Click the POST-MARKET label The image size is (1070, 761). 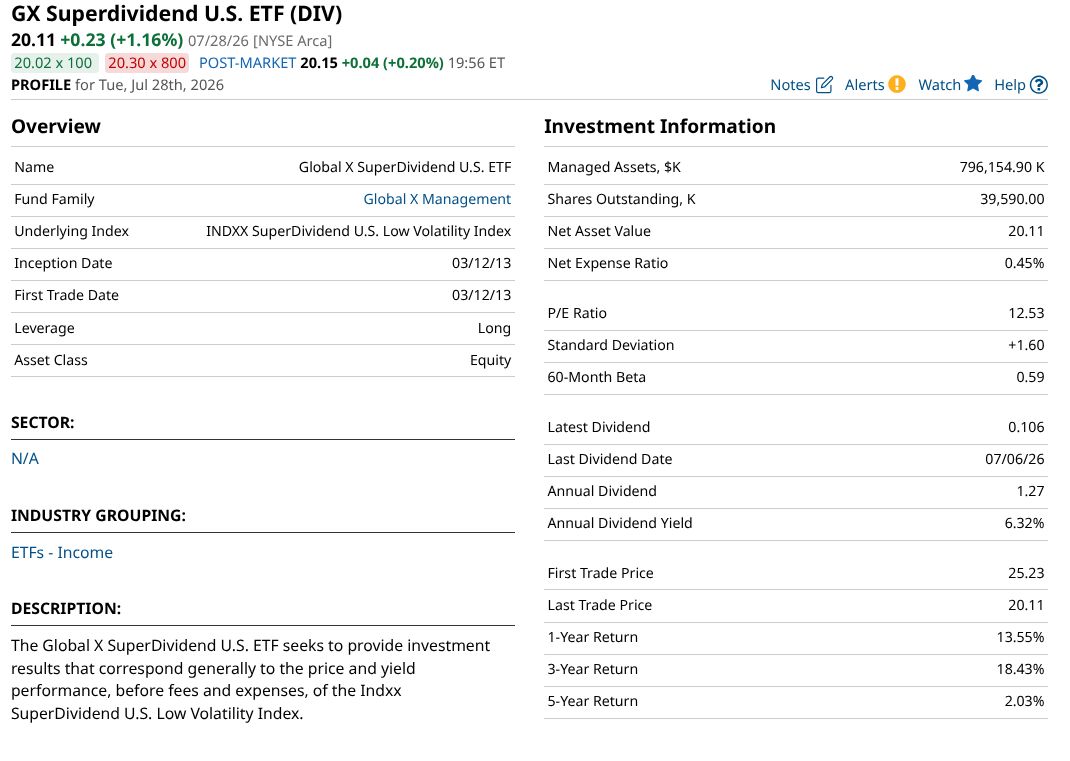pos(247,63)
